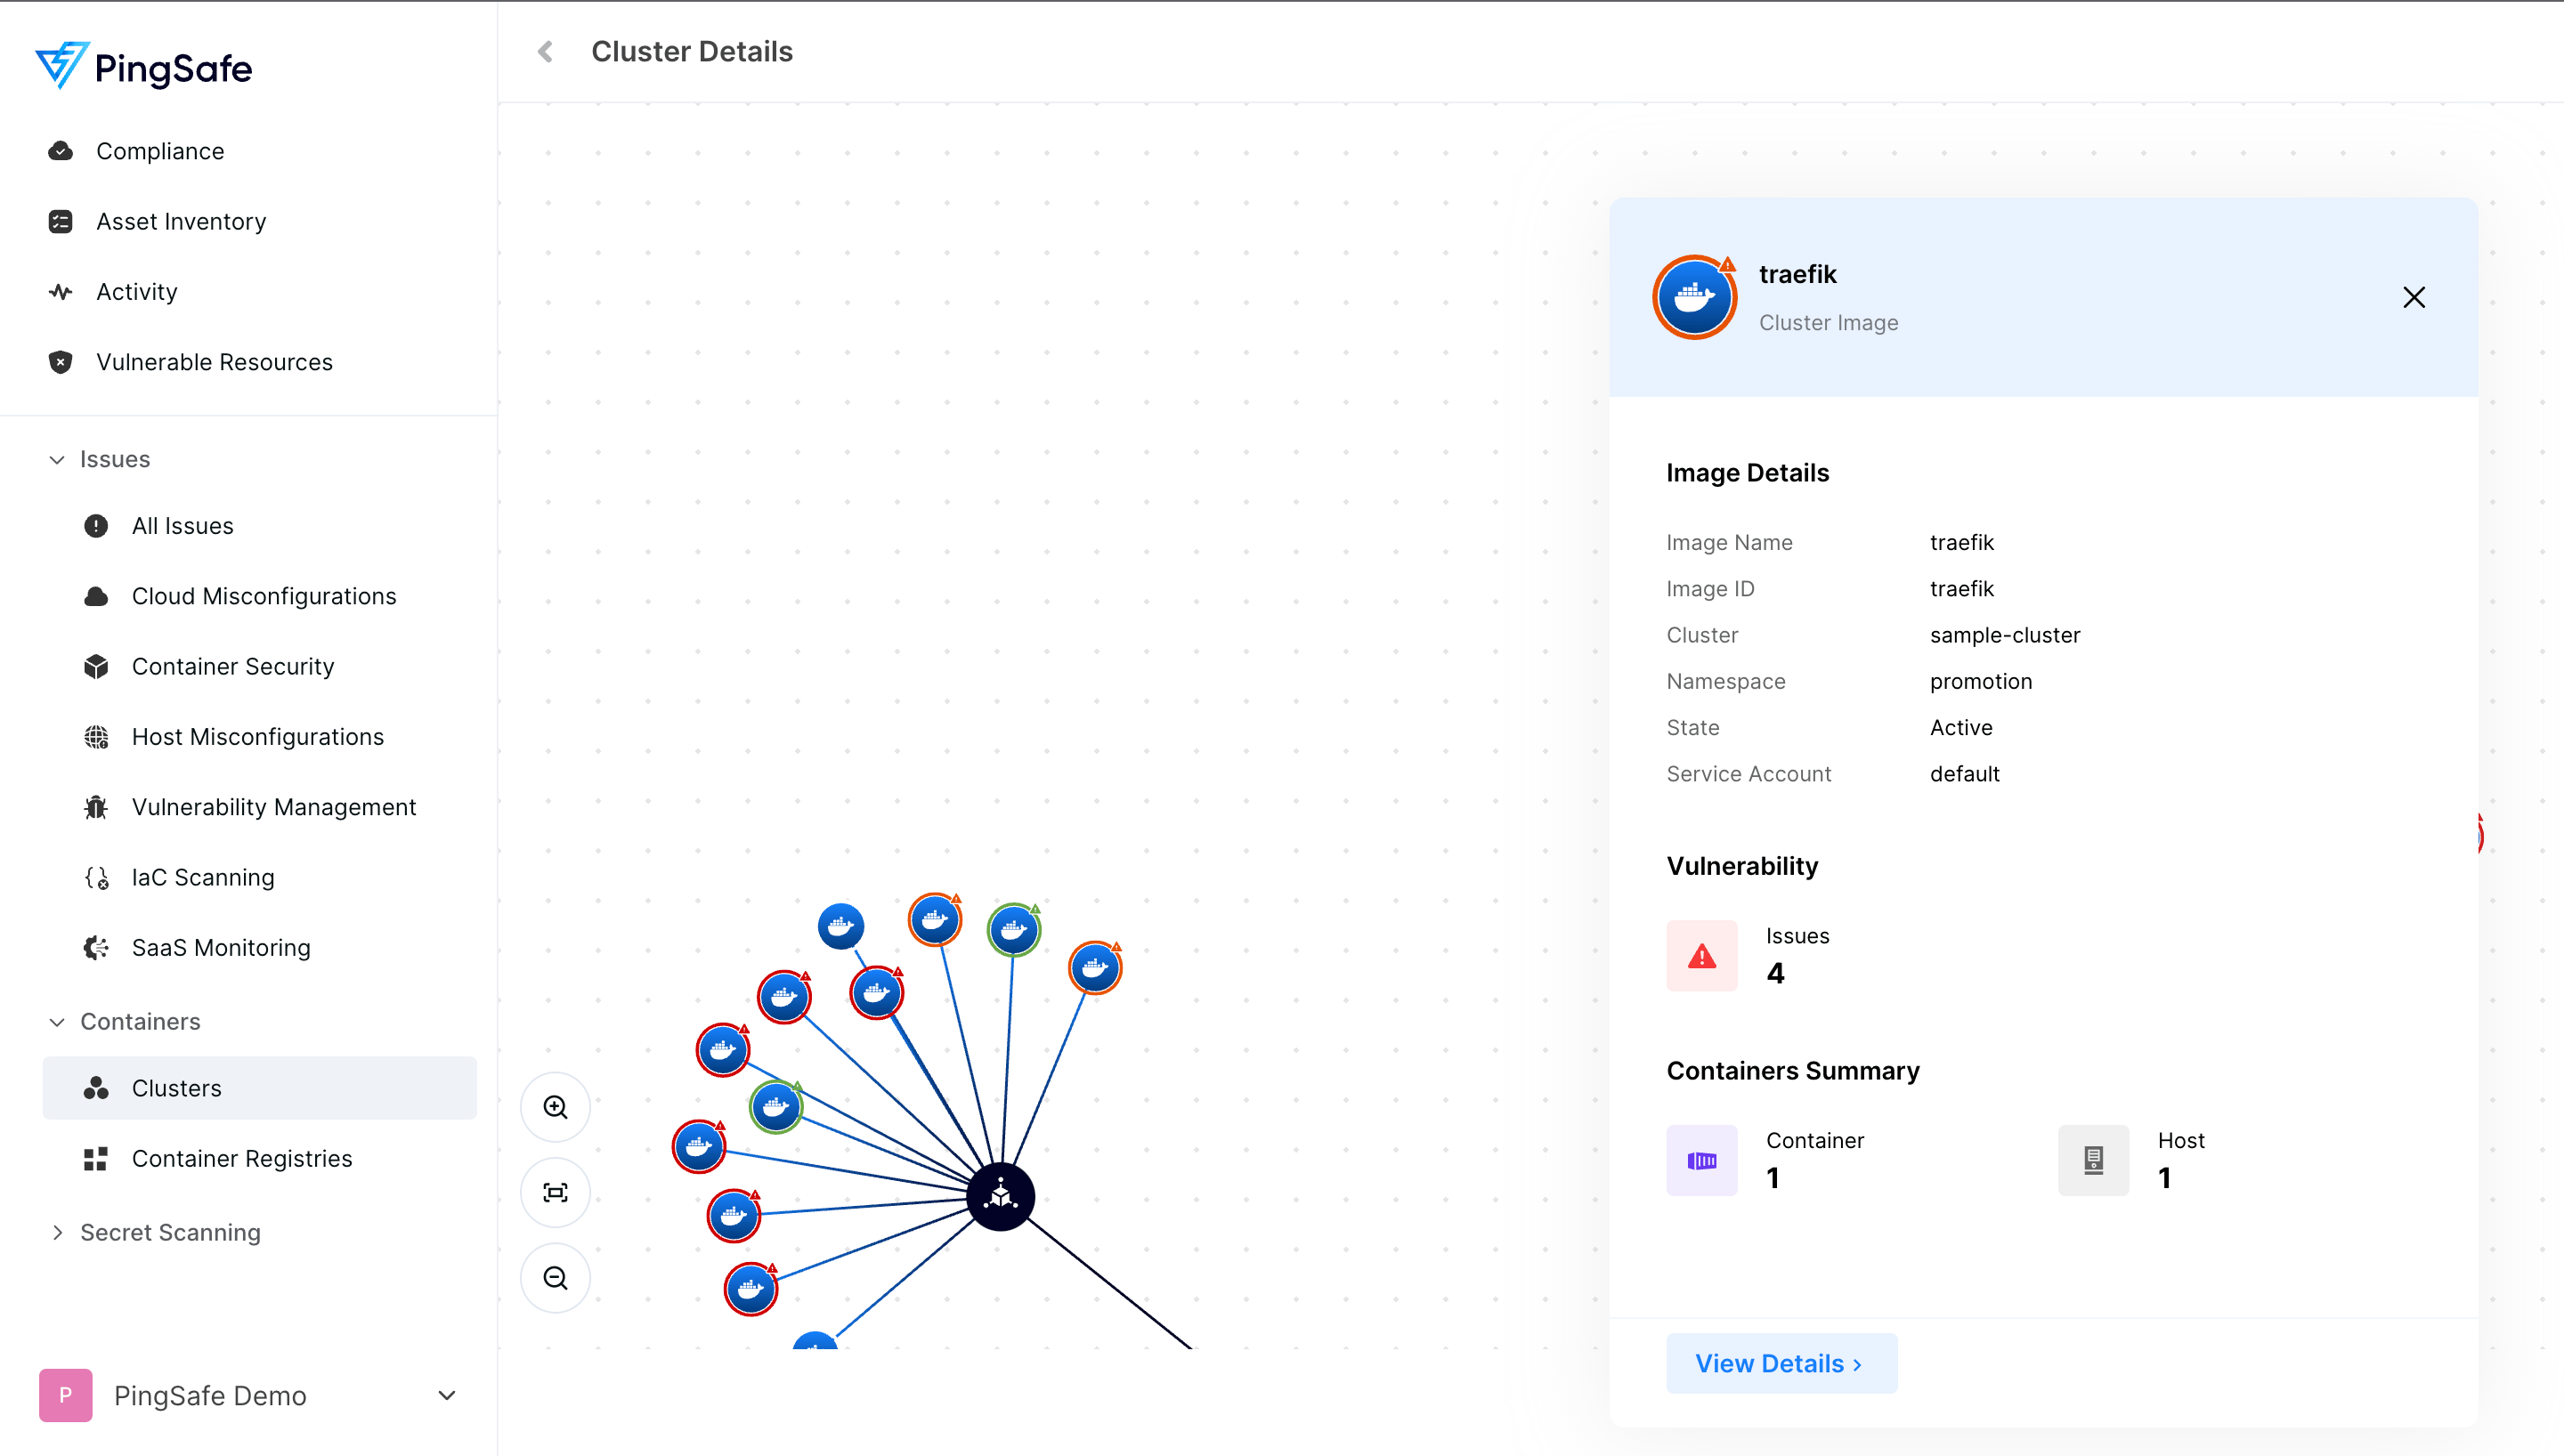
Task: Close the traefik image panel
Action: point(2413,297)
